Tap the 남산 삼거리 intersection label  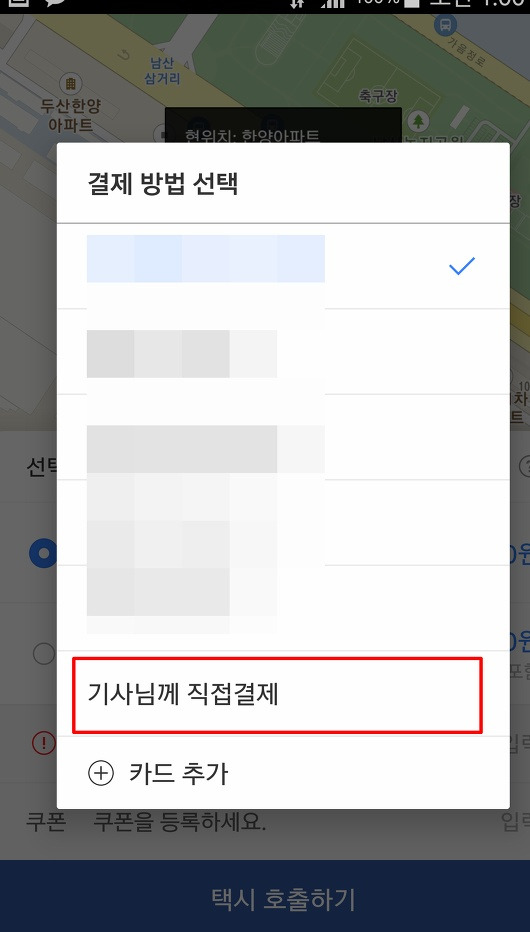(x=162, y=70)
